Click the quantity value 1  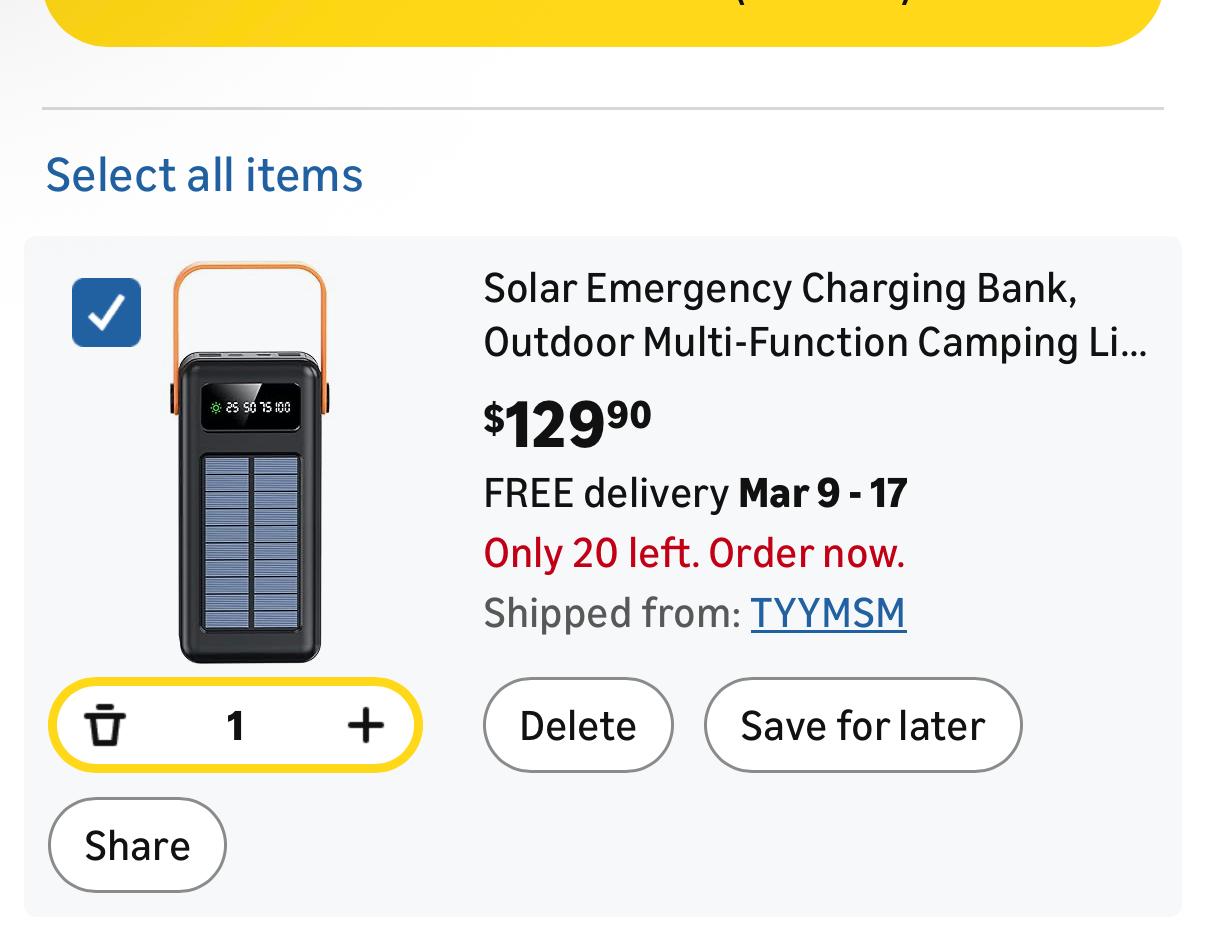coord(235,725)
